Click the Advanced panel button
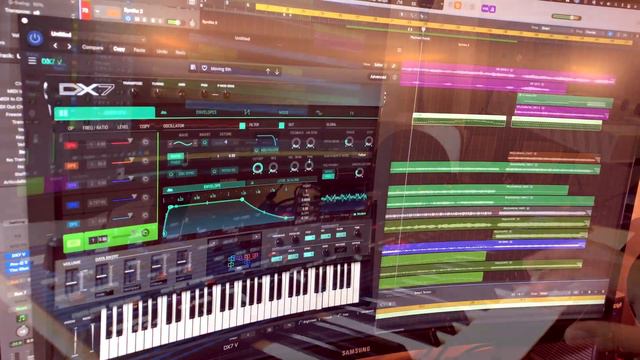Image resolution: width=640 pixels, height=360 pixels. coord(378,77)
